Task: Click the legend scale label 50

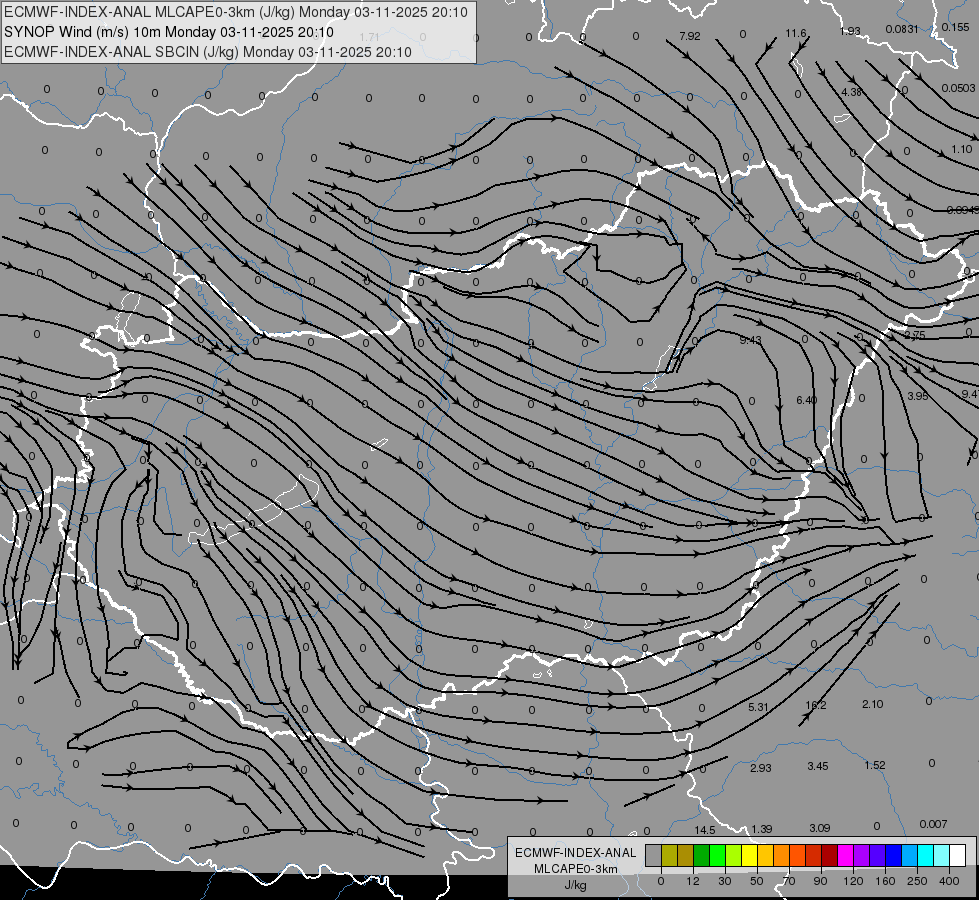Action: pyautogui.click(x=757, y=881)
